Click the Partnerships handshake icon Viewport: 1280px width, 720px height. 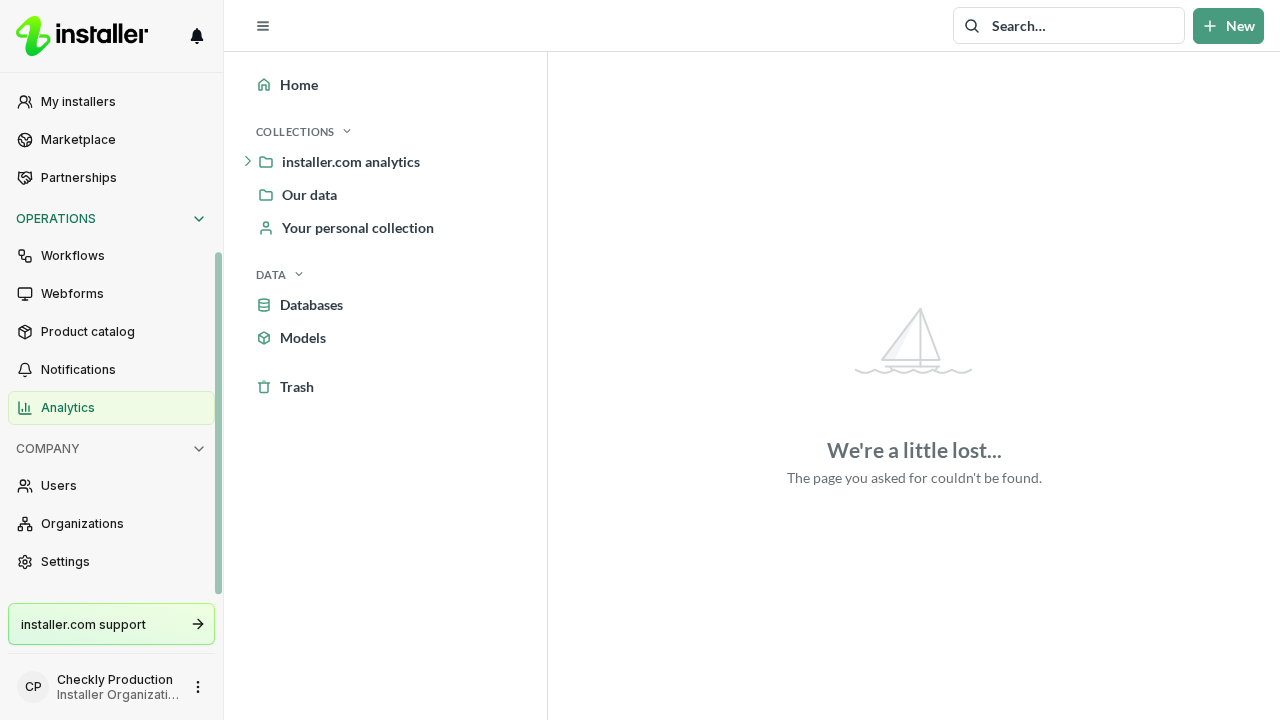pyautogui.click(x=25, y=178)
